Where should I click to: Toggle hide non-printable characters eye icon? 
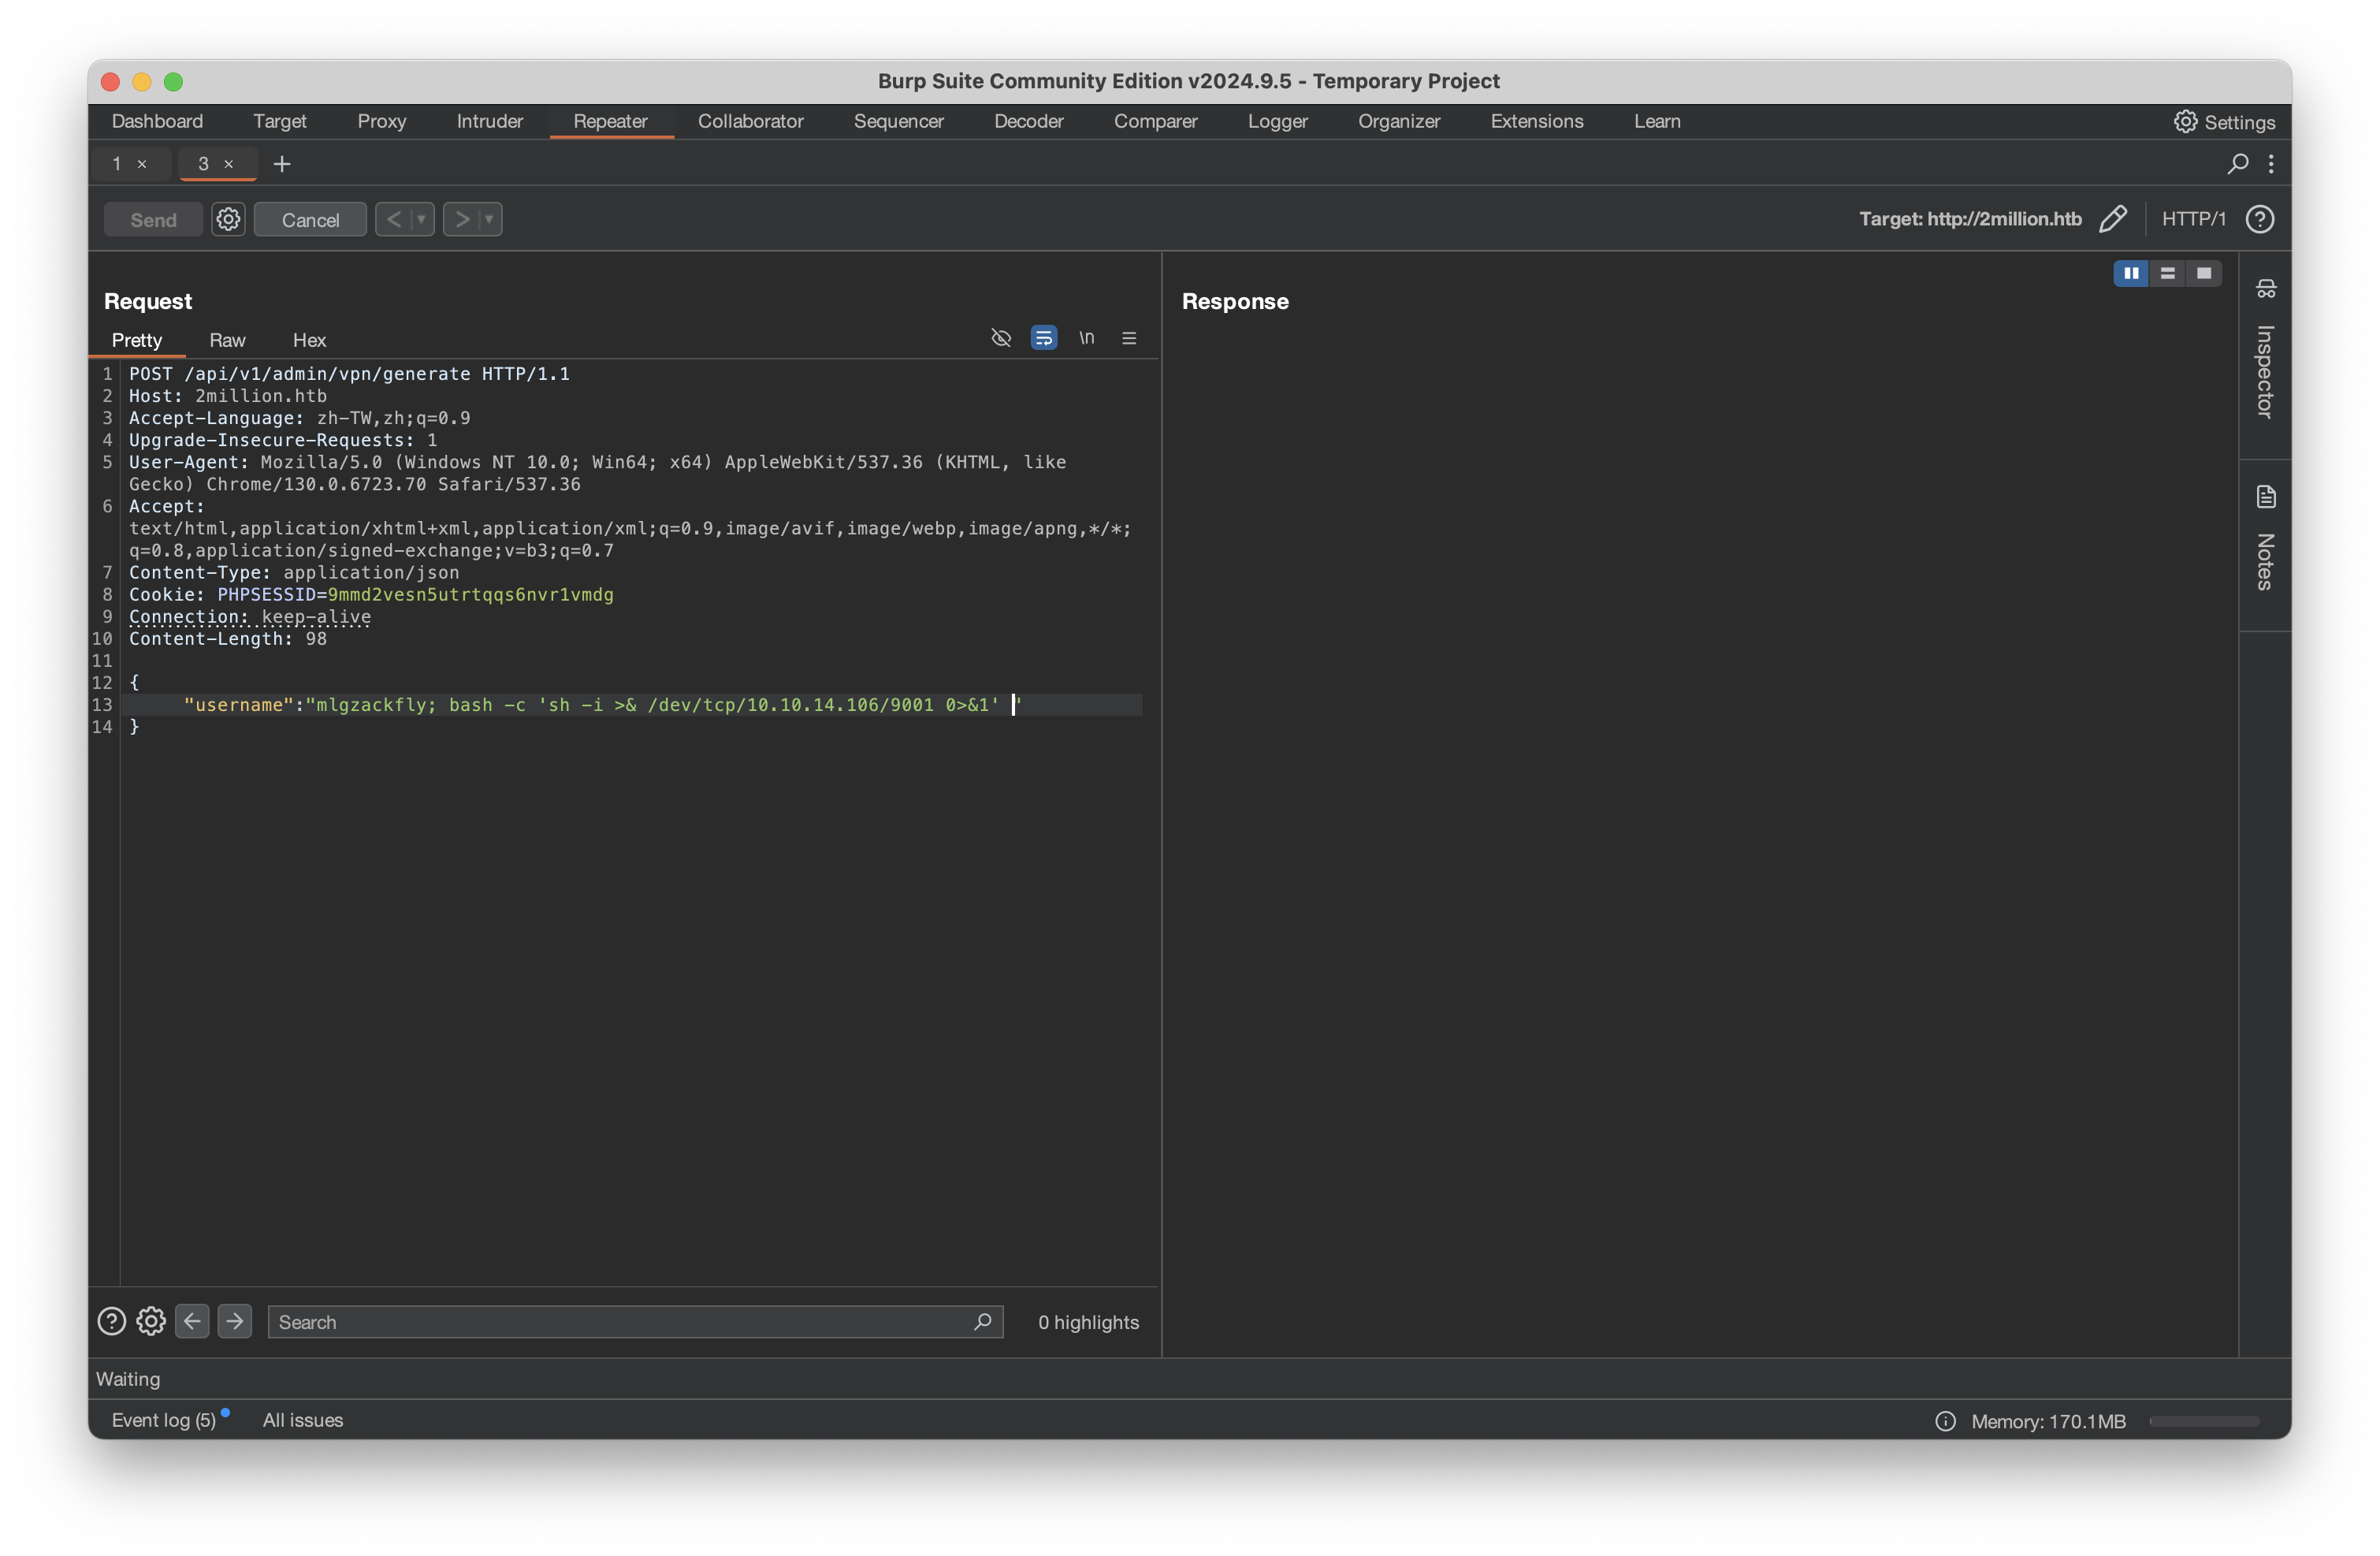pos(1001,339)
